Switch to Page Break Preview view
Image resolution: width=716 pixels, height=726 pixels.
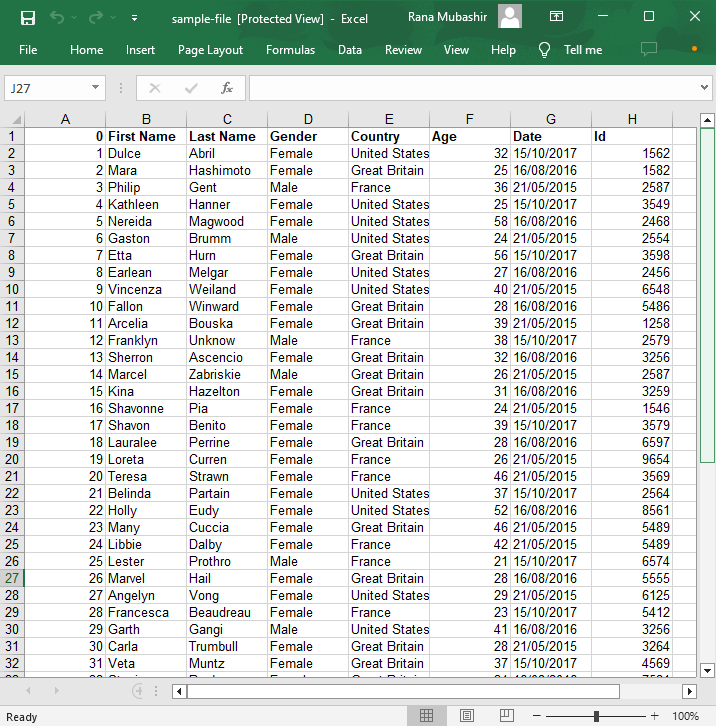[x=505, y=716]
